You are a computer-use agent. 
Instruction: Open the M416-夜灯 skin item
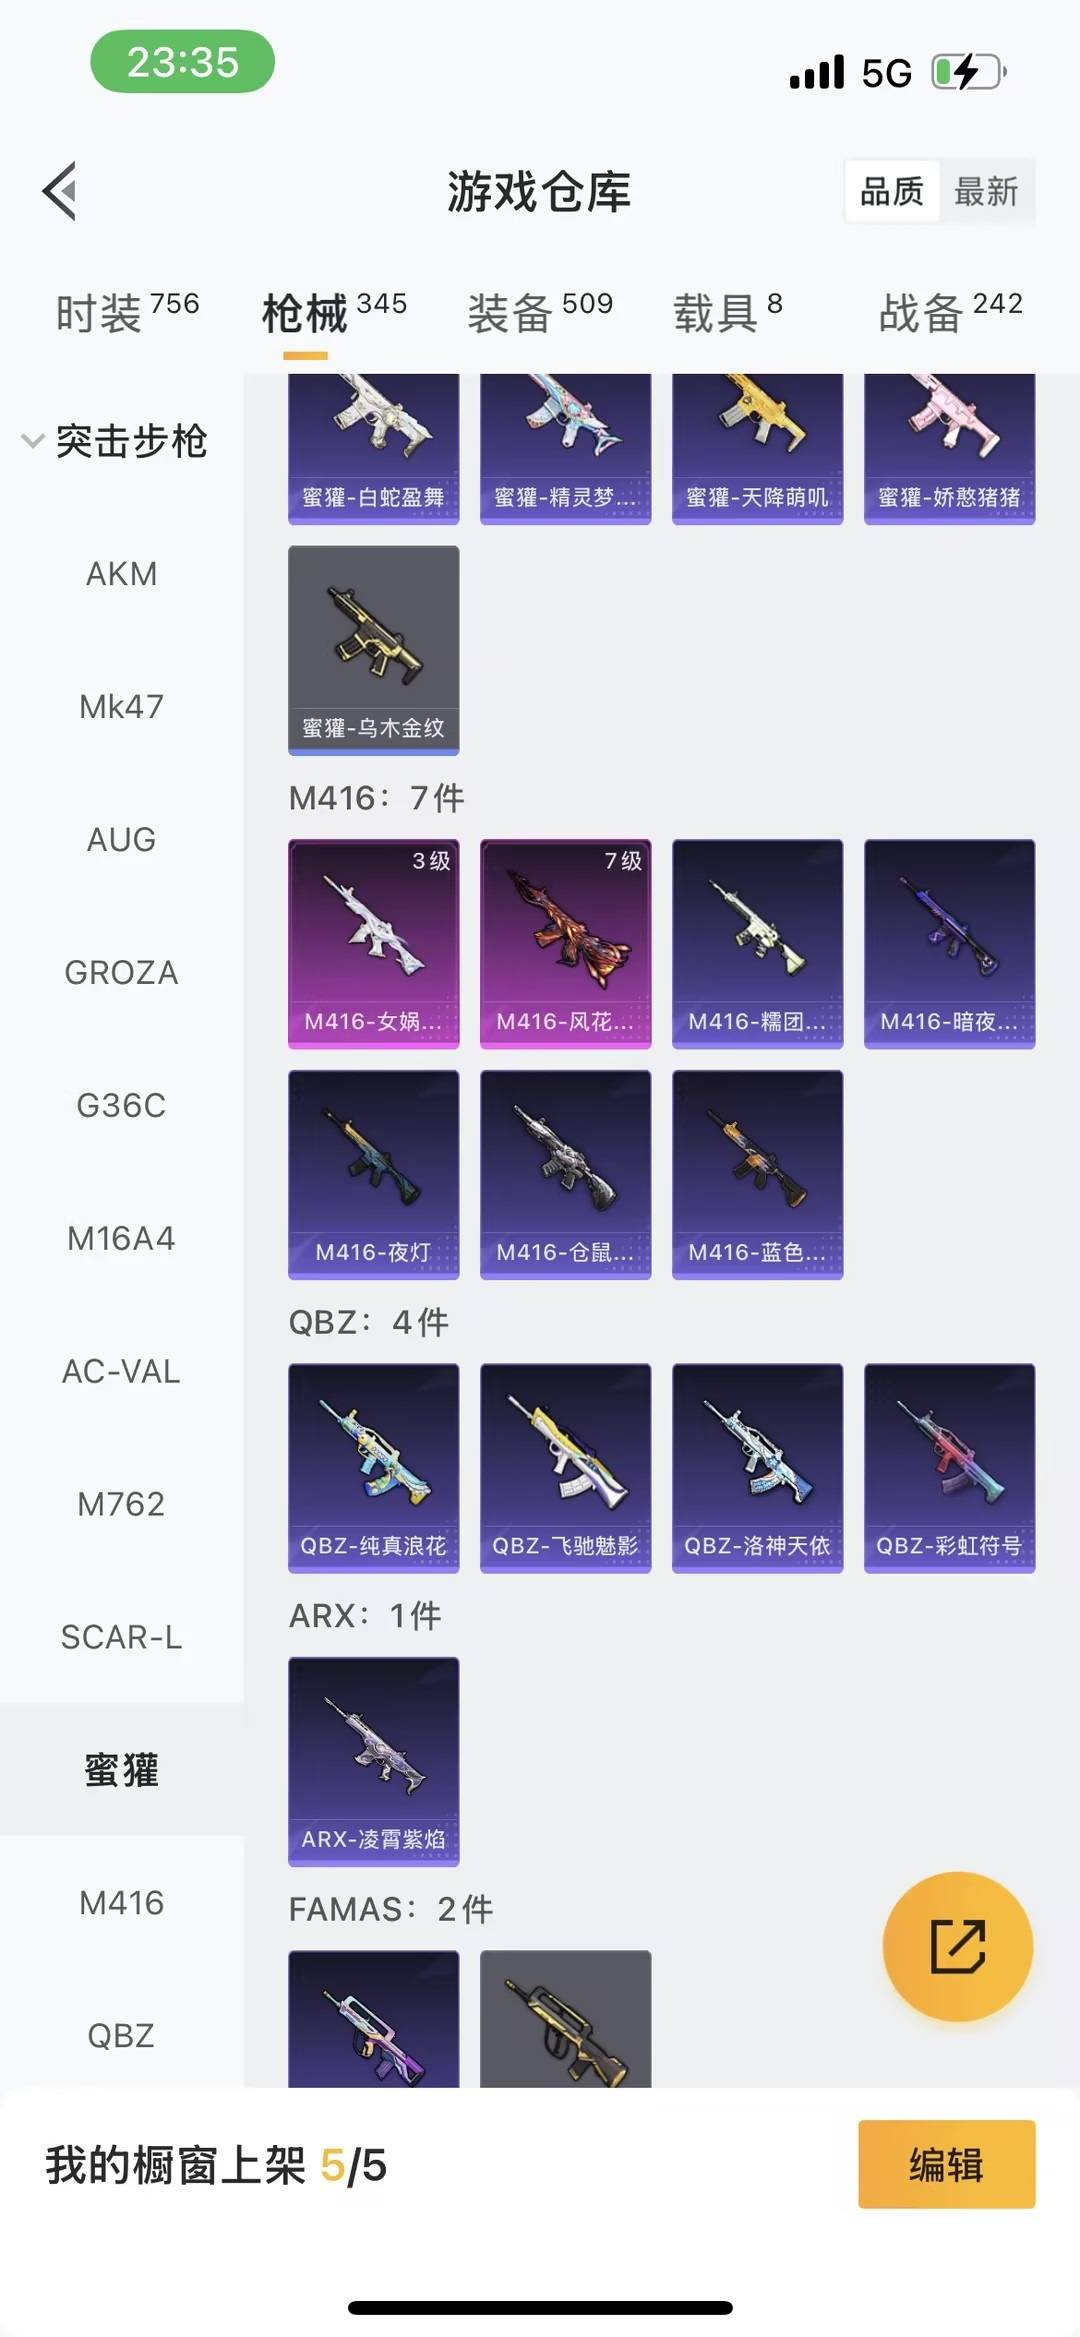point(374,1175)
